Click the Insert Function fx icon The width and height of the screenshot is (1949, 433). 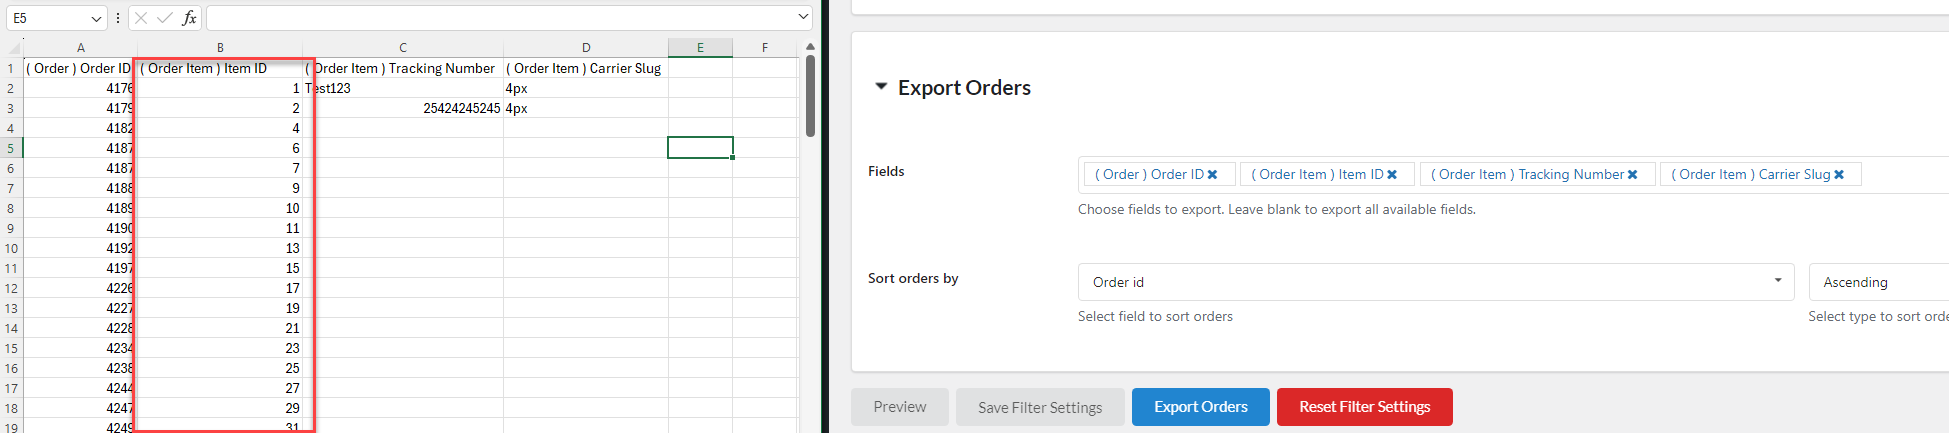click(189, 18)
